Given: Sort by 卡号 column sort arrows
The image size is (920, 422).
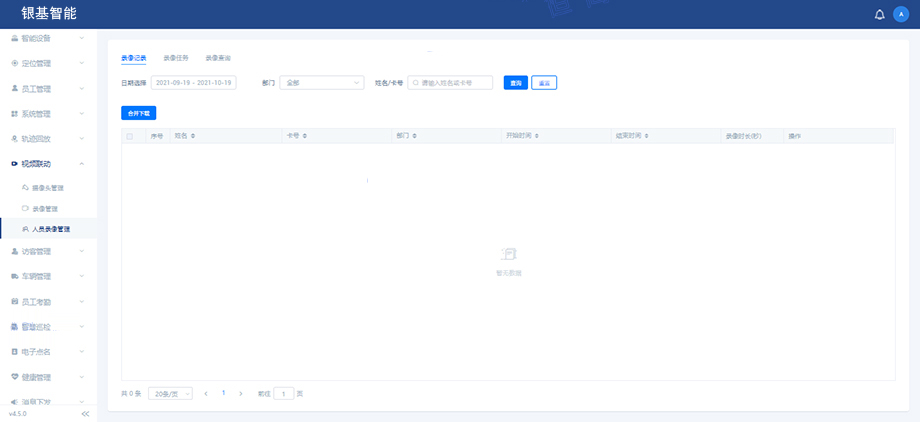Looking at the screenshot, I should click(304, 135).
